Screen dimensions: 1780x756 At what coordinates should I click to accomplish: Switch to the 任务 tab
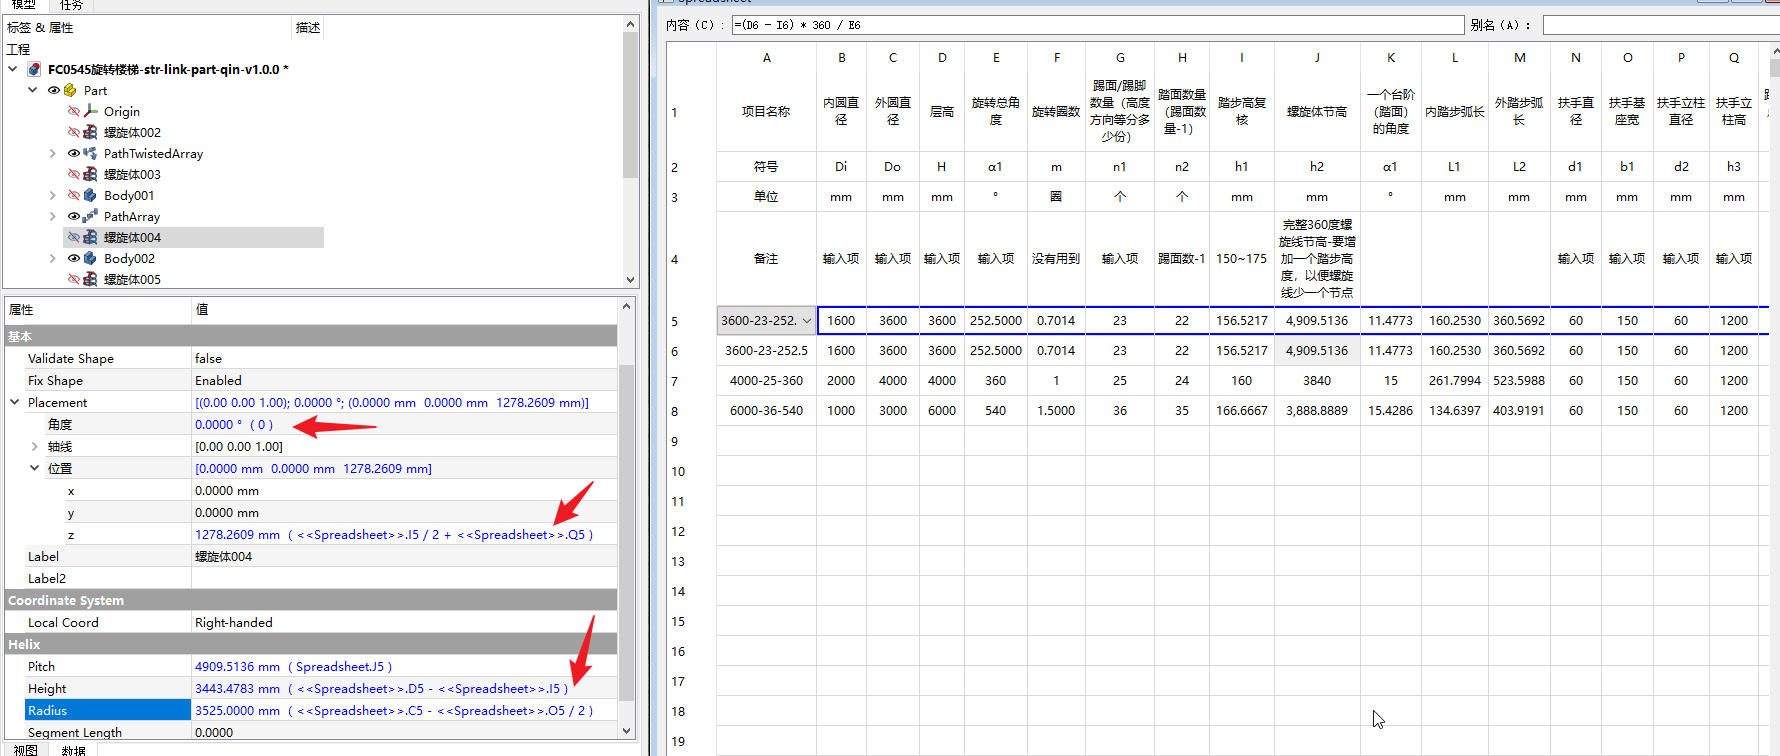[x=71, y=5]
